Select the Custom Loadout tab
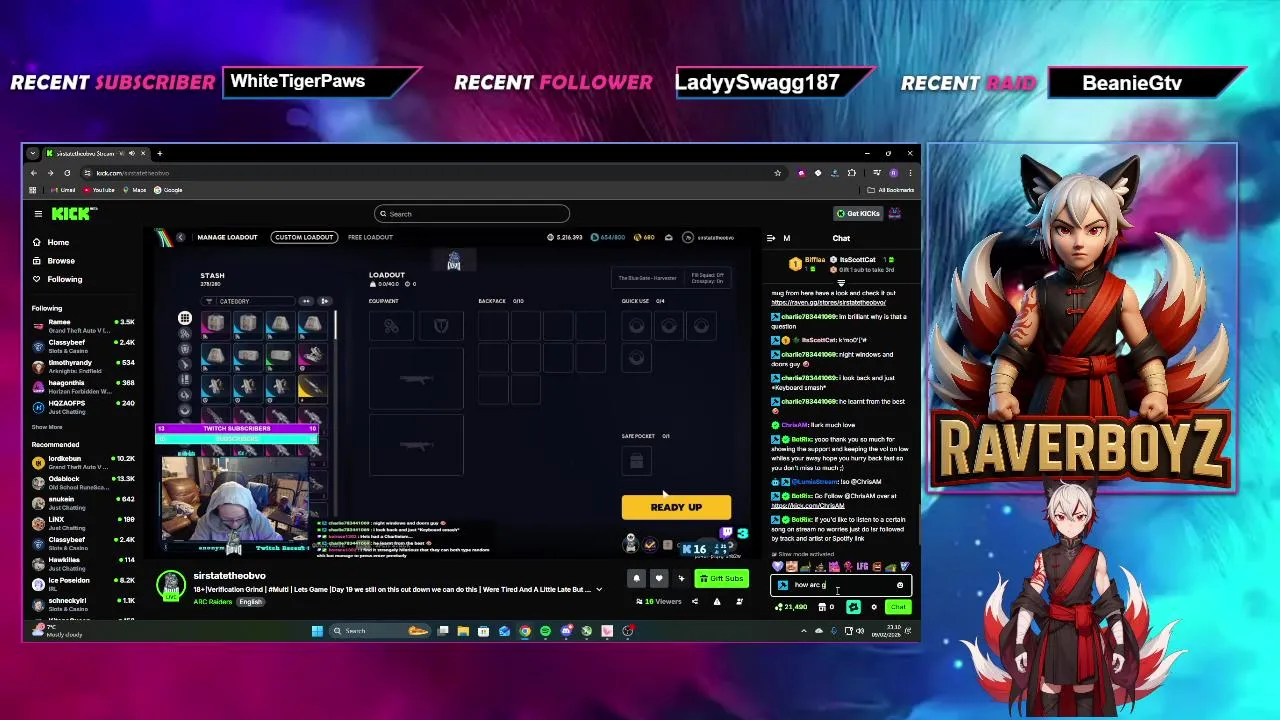 coord(304,237)
